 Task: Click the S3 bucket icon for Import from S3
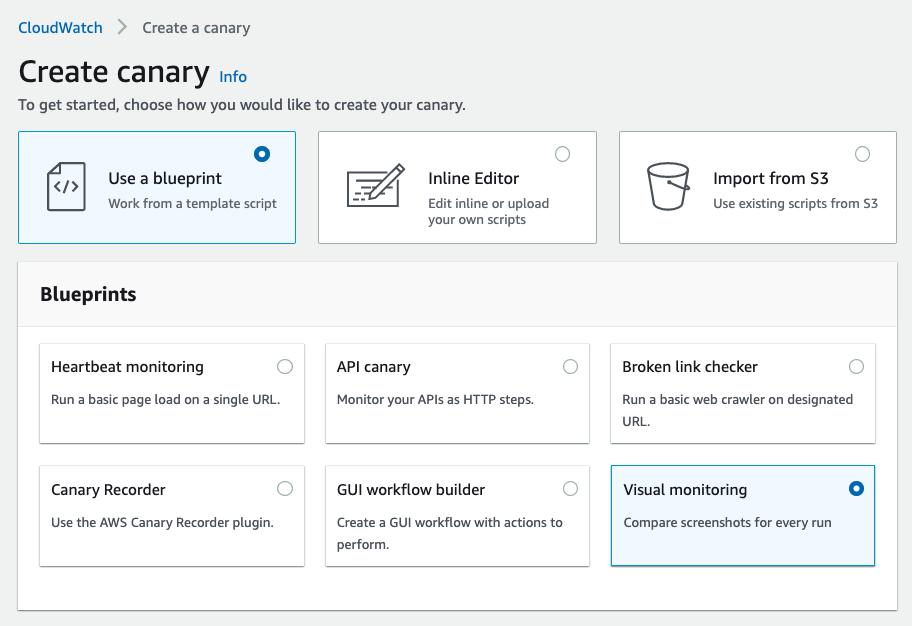click(666, 186)
